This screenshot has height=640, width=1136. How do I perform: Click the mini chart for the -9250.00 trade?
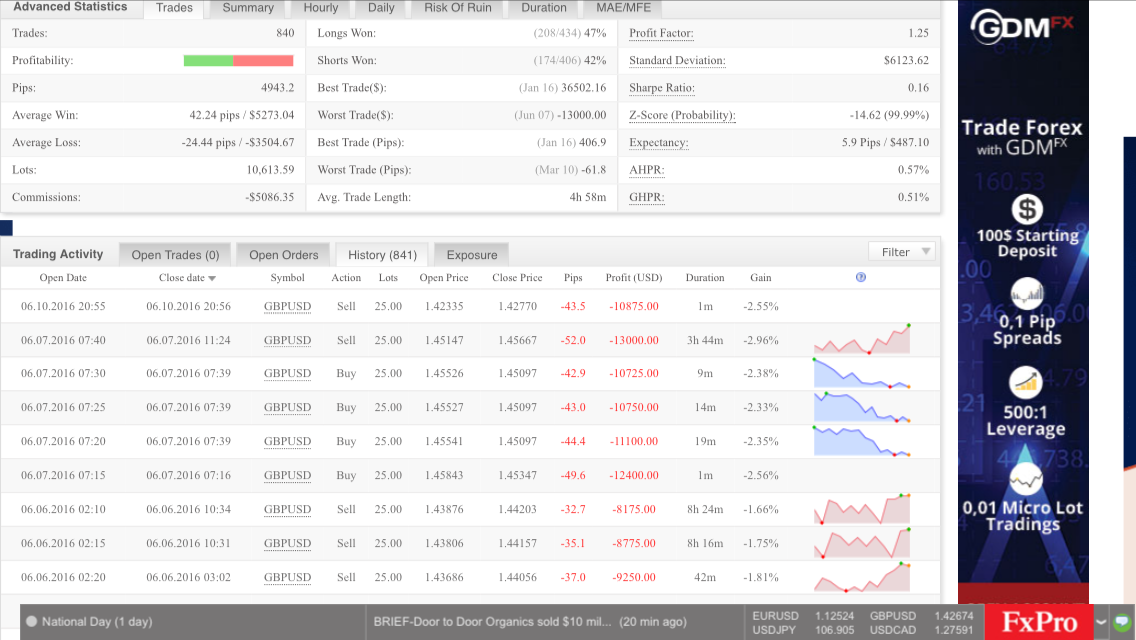861,577
